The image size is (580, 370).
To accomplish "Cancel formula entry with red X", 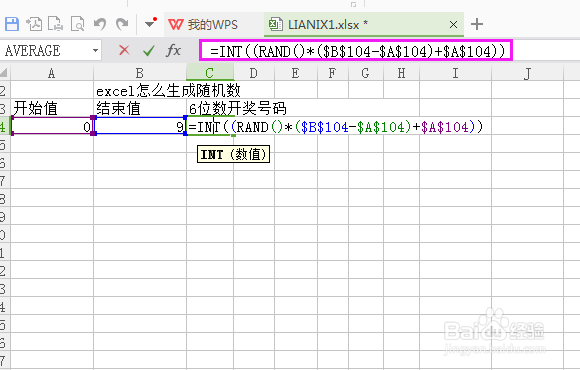I will click(124, 50).
